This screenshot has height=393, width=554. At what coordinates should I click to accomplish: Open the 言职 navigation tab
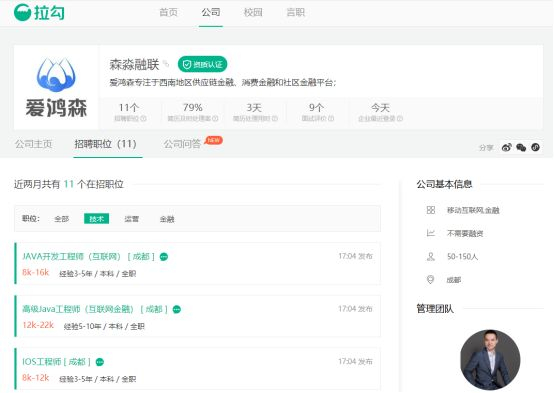(x=295, y=12)
